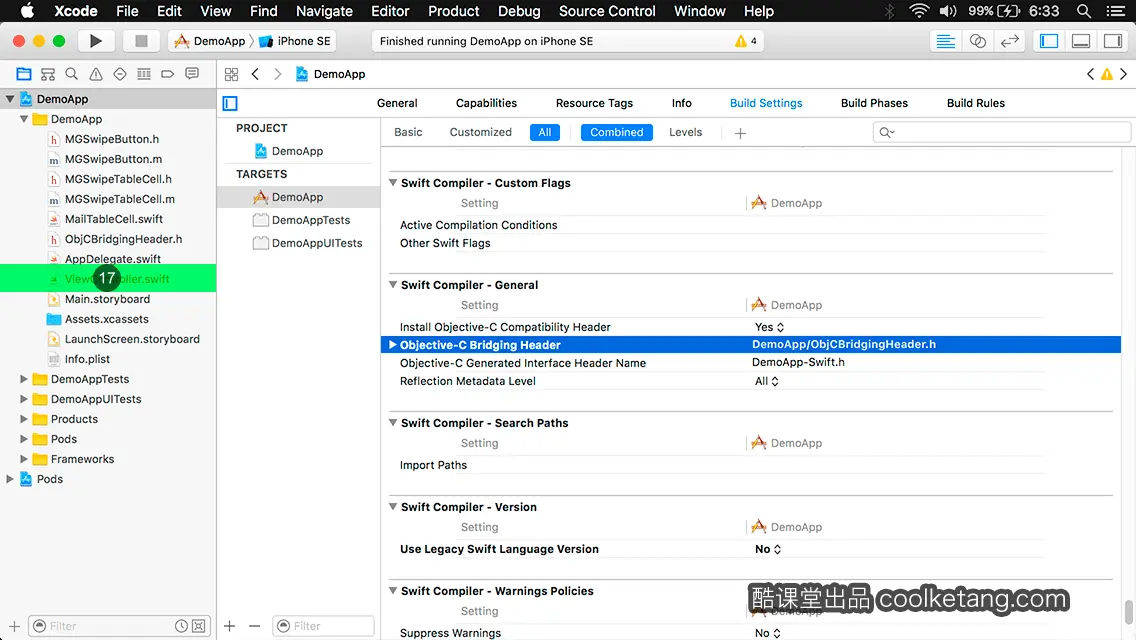Image resolution: width=1136 pixels, height=640 pixels.
Task: Collapse Swift Compiler - Search Paths section
Action: (x=393, y=423)
